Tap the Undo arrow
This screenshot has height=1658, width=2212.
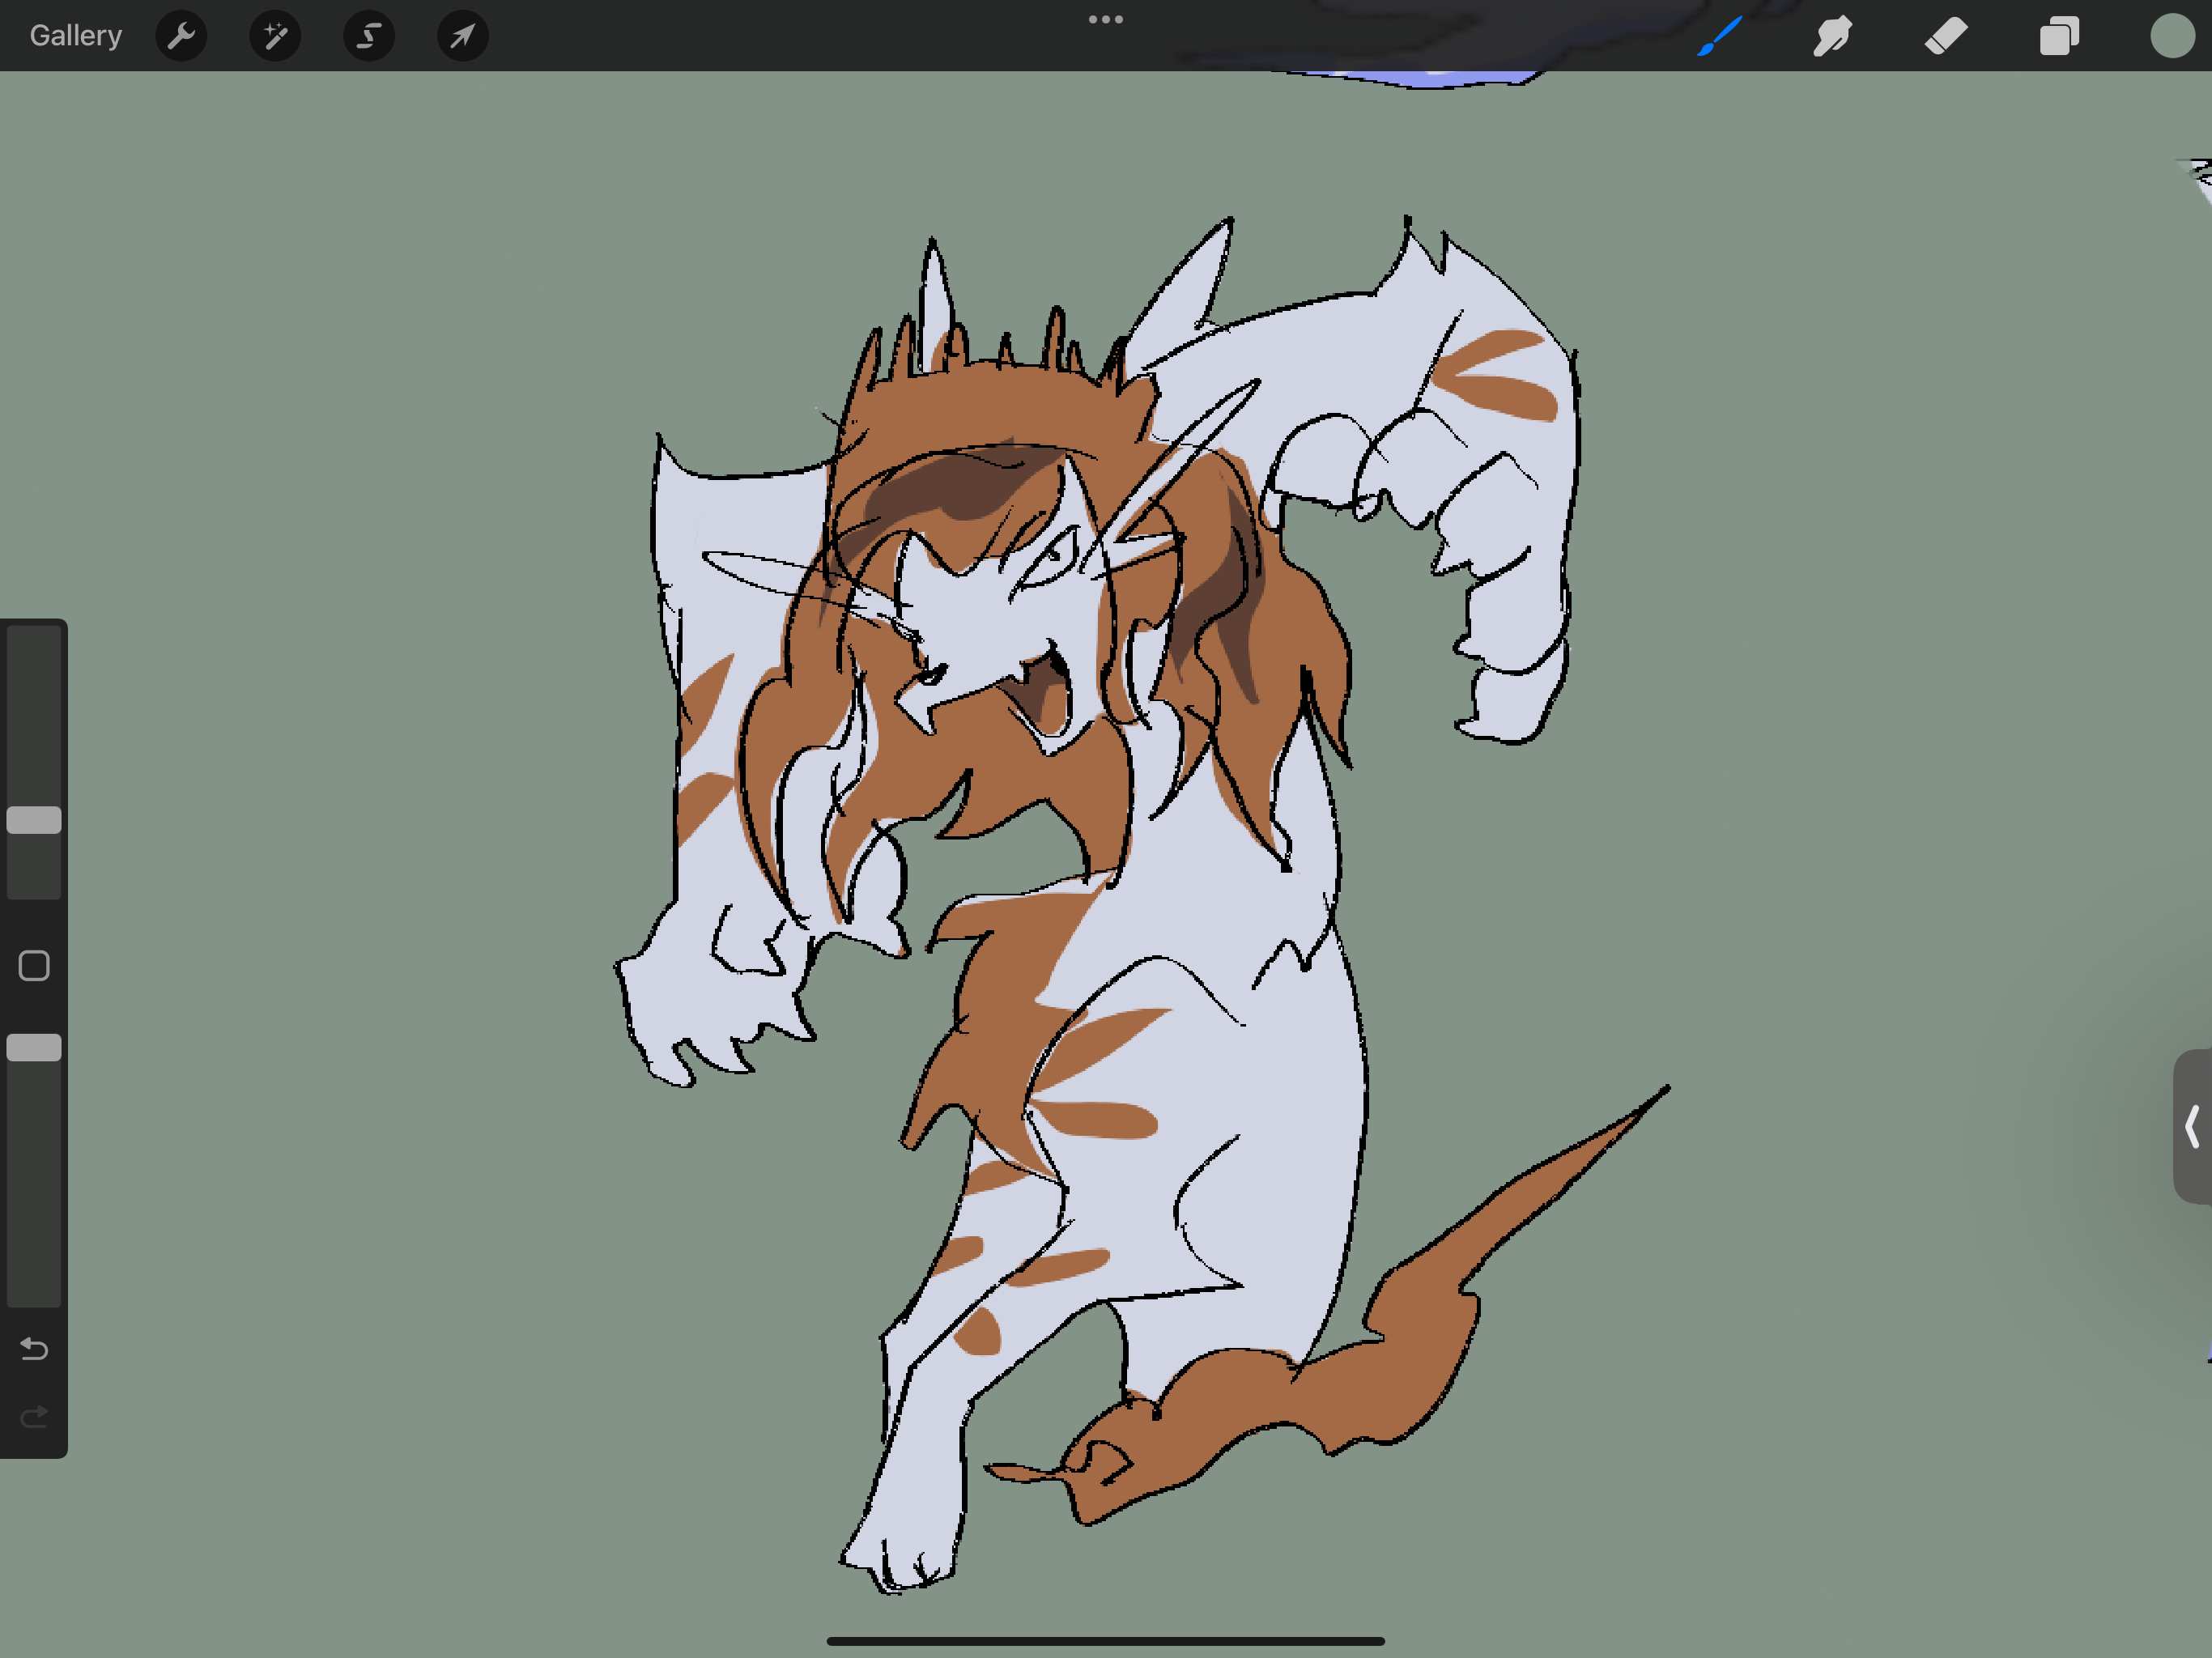pos(34,1349)
